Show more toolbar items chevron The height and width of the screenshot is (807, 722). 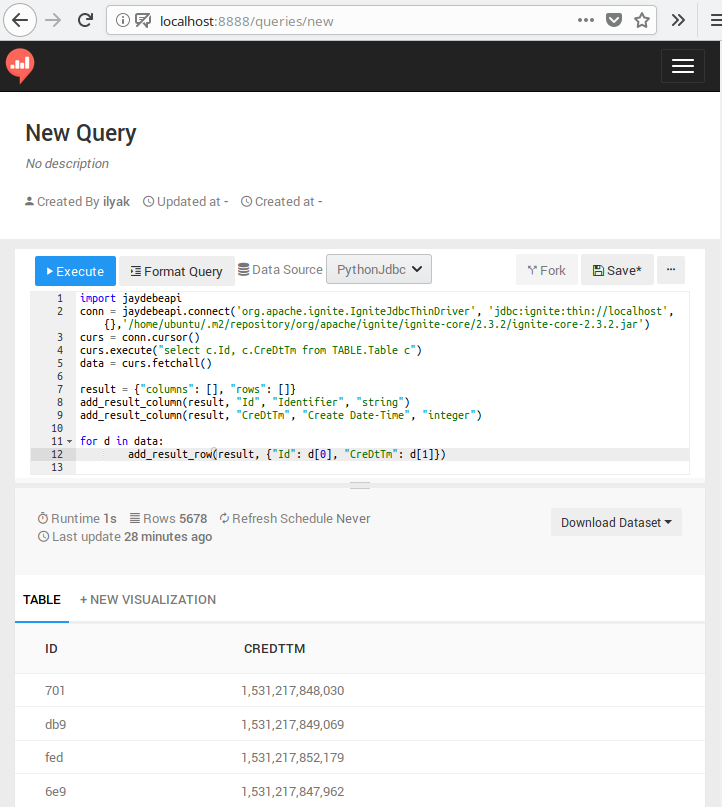coord(678,21)
